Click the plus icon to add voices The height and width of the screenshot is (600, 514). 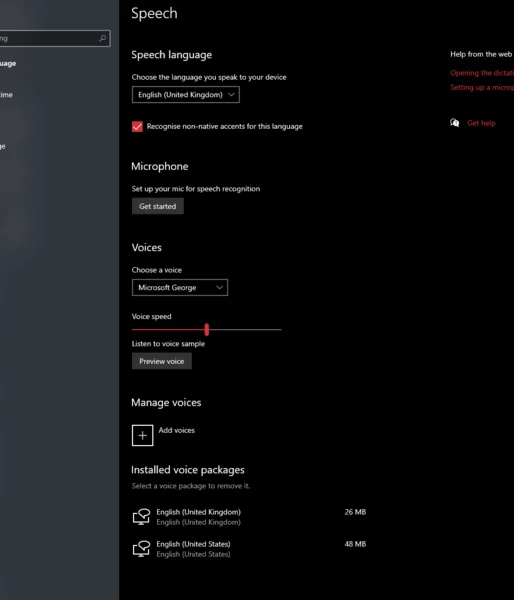(142, 435)
